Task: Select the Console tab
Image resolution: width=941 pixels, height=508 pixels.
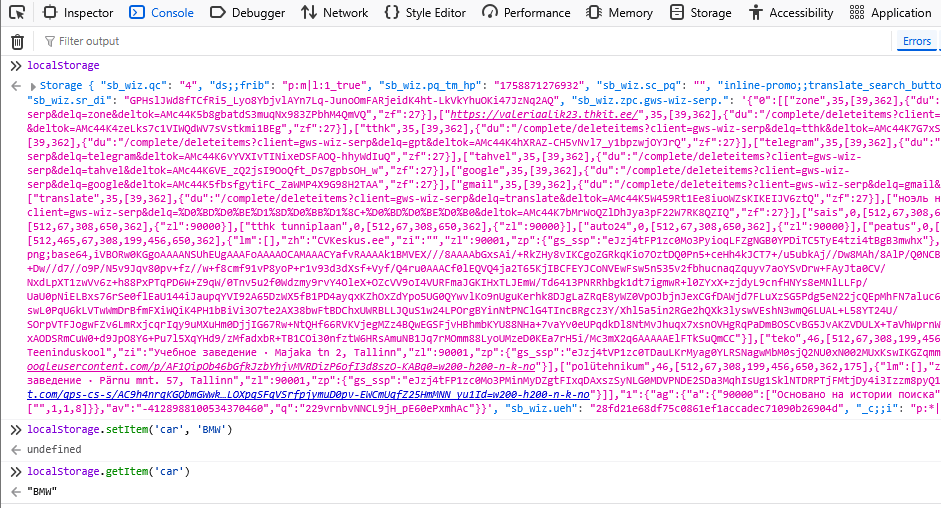Action: point(162,13)
